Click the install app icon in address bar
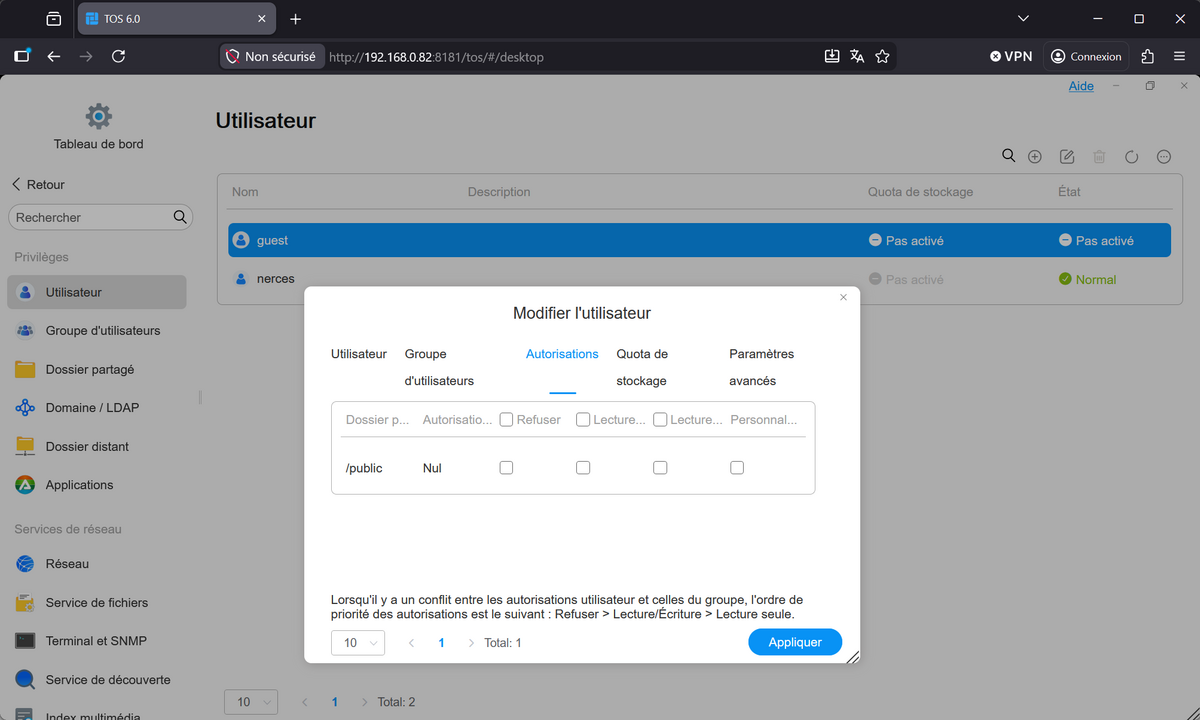Viewport: 1200px width, 720px height. pyautogui.click(x=832, y=57)
